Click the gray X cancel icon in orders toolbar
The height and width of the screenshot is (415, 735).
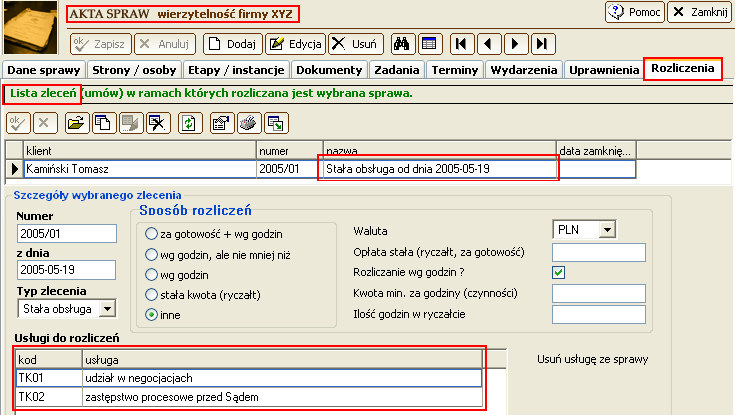tap(45, 123)
